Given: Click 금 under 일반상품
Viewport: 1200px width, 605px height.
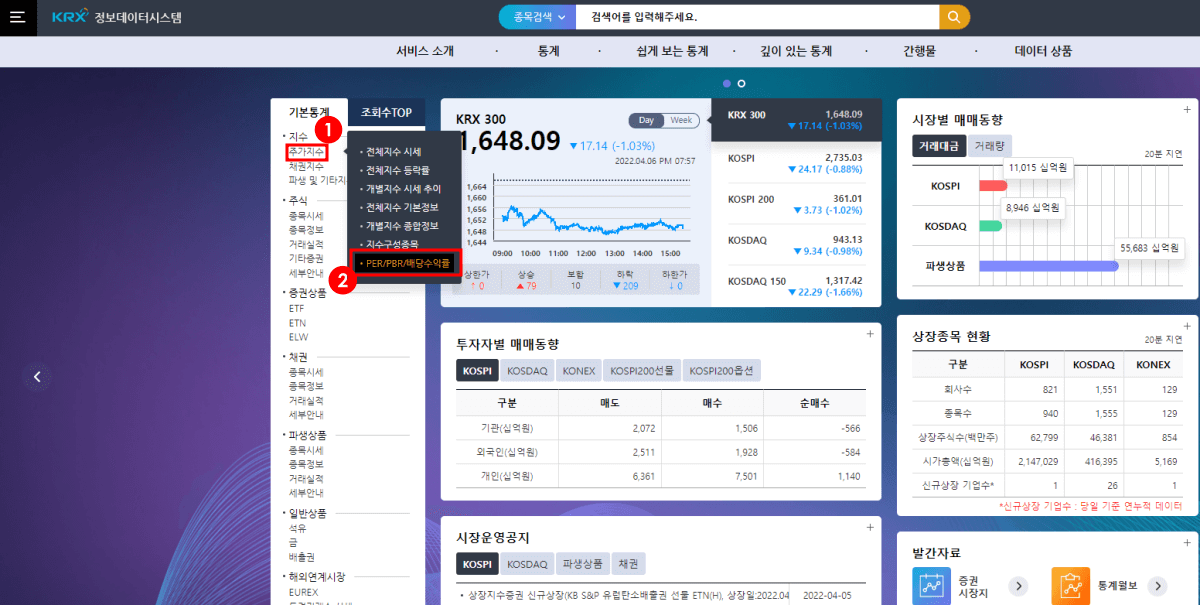Looking at the screenshot, I should pyautogui.click(x=293, y=542).
